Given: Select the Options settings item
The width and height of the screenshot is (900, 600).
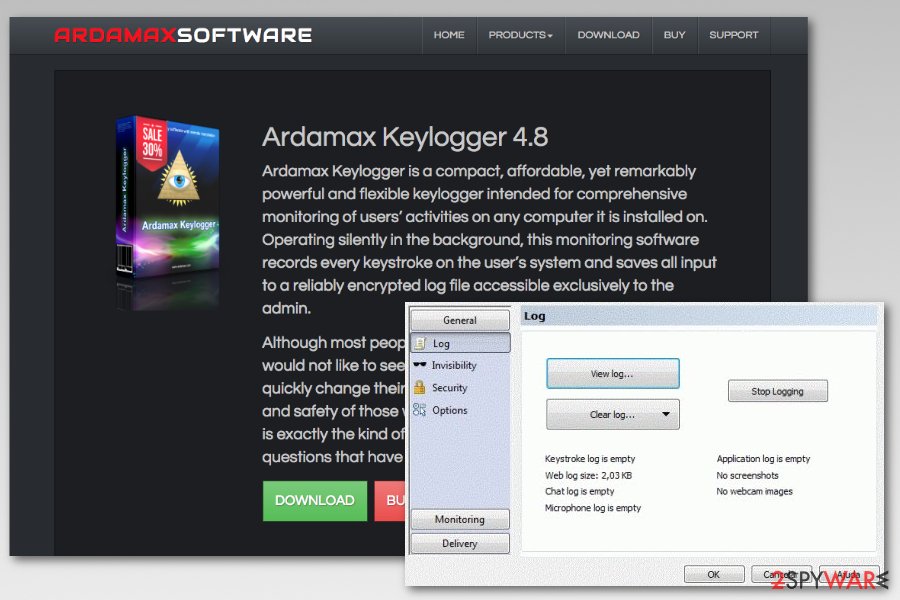Looking at the screenshot, I should coord(449,410).
